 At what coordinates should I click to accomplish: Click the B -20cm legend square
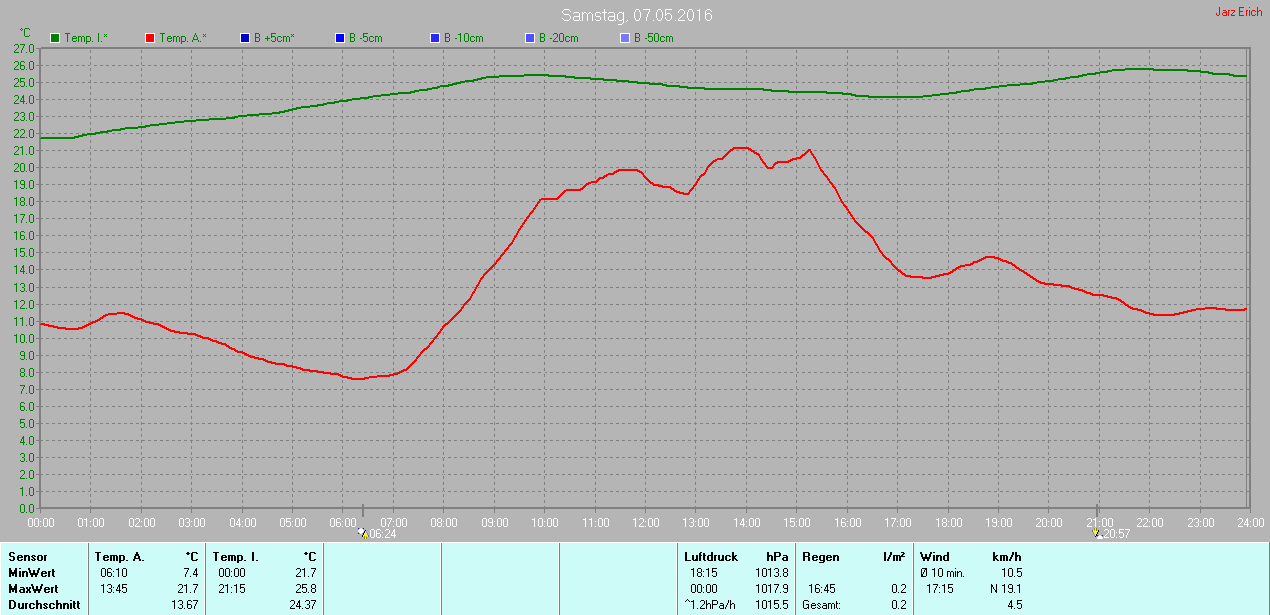(530, 38)
